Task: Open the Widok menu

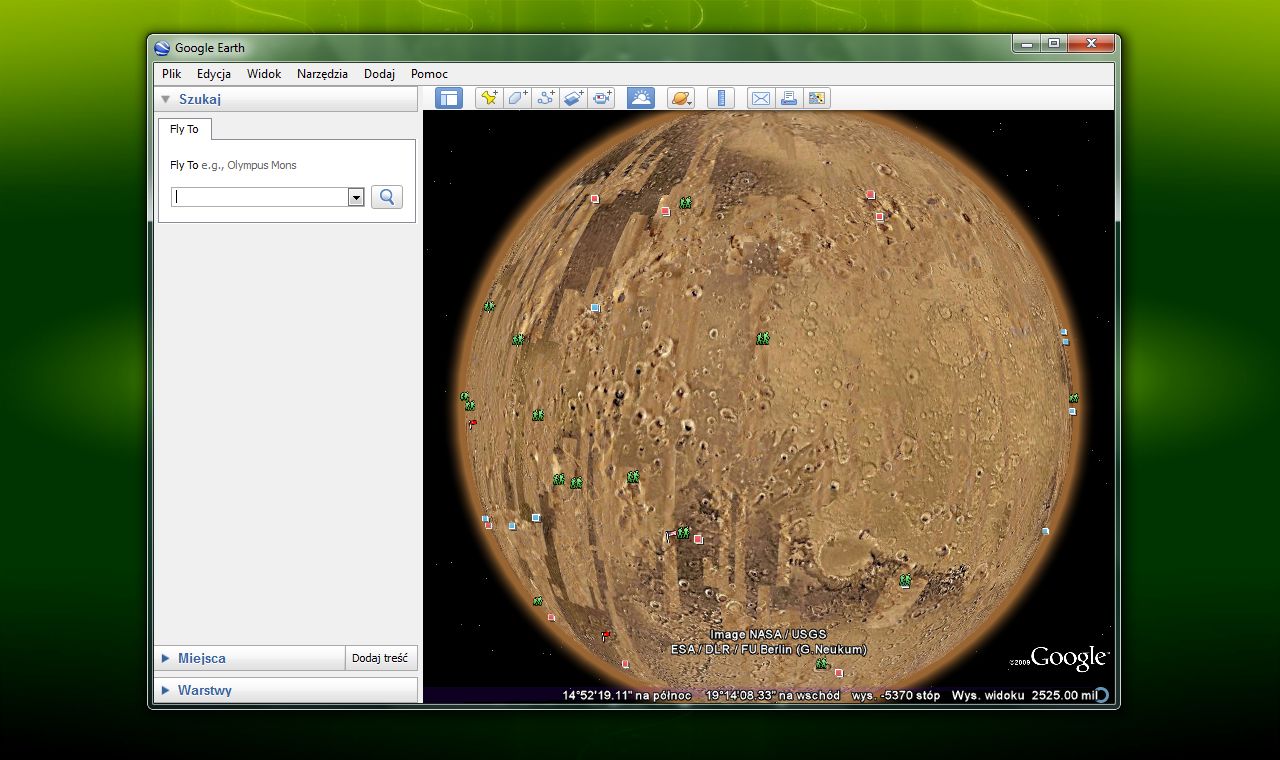Action: pyautogui.click(x=264, y=74)
